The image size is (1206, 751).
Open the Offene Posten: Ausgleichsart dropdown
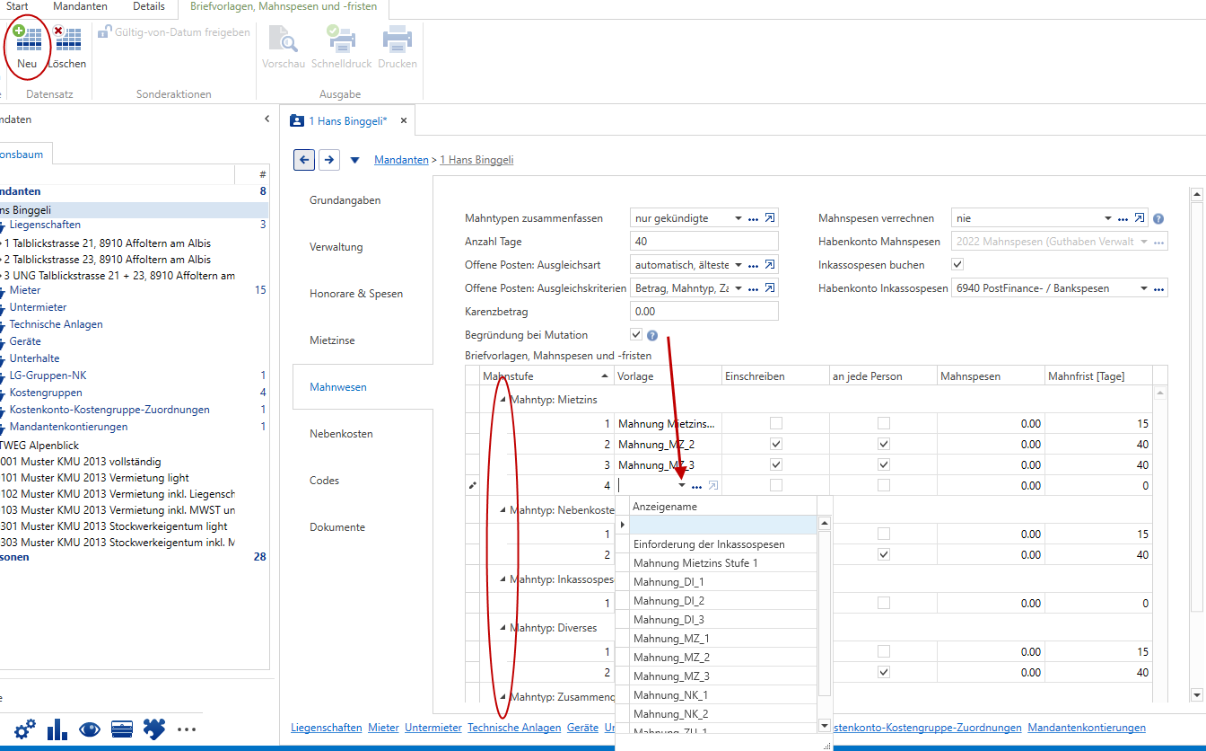[738, 265]
